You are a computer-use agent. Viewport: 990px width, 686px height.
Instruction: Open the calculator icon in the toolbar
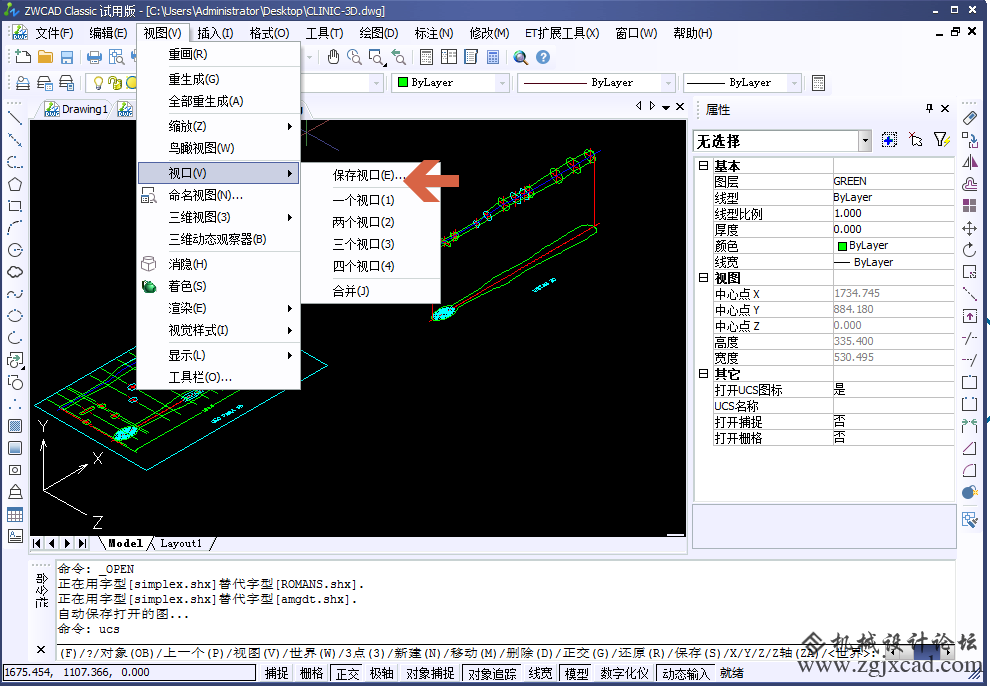click(x=493, y=57)
